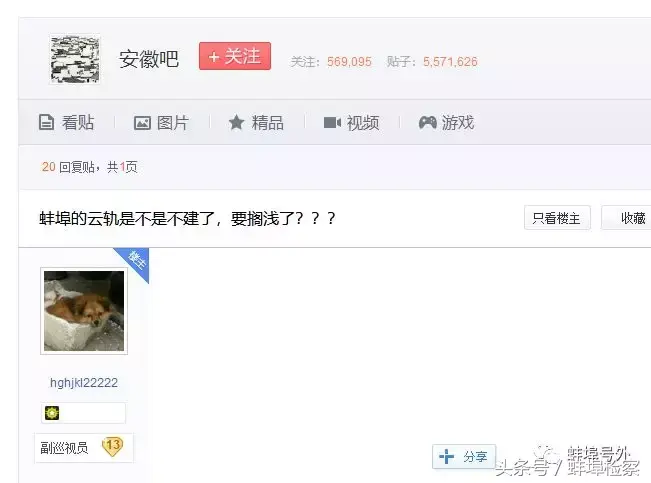Open the 精品 tab
The image size is (651, 483).
point(256,123)
